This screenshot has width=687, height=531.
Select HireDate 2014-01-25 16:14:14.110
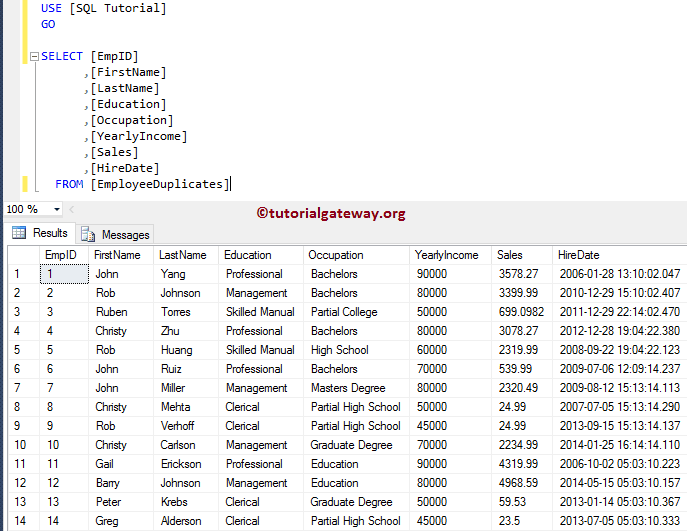coord(620,445)
